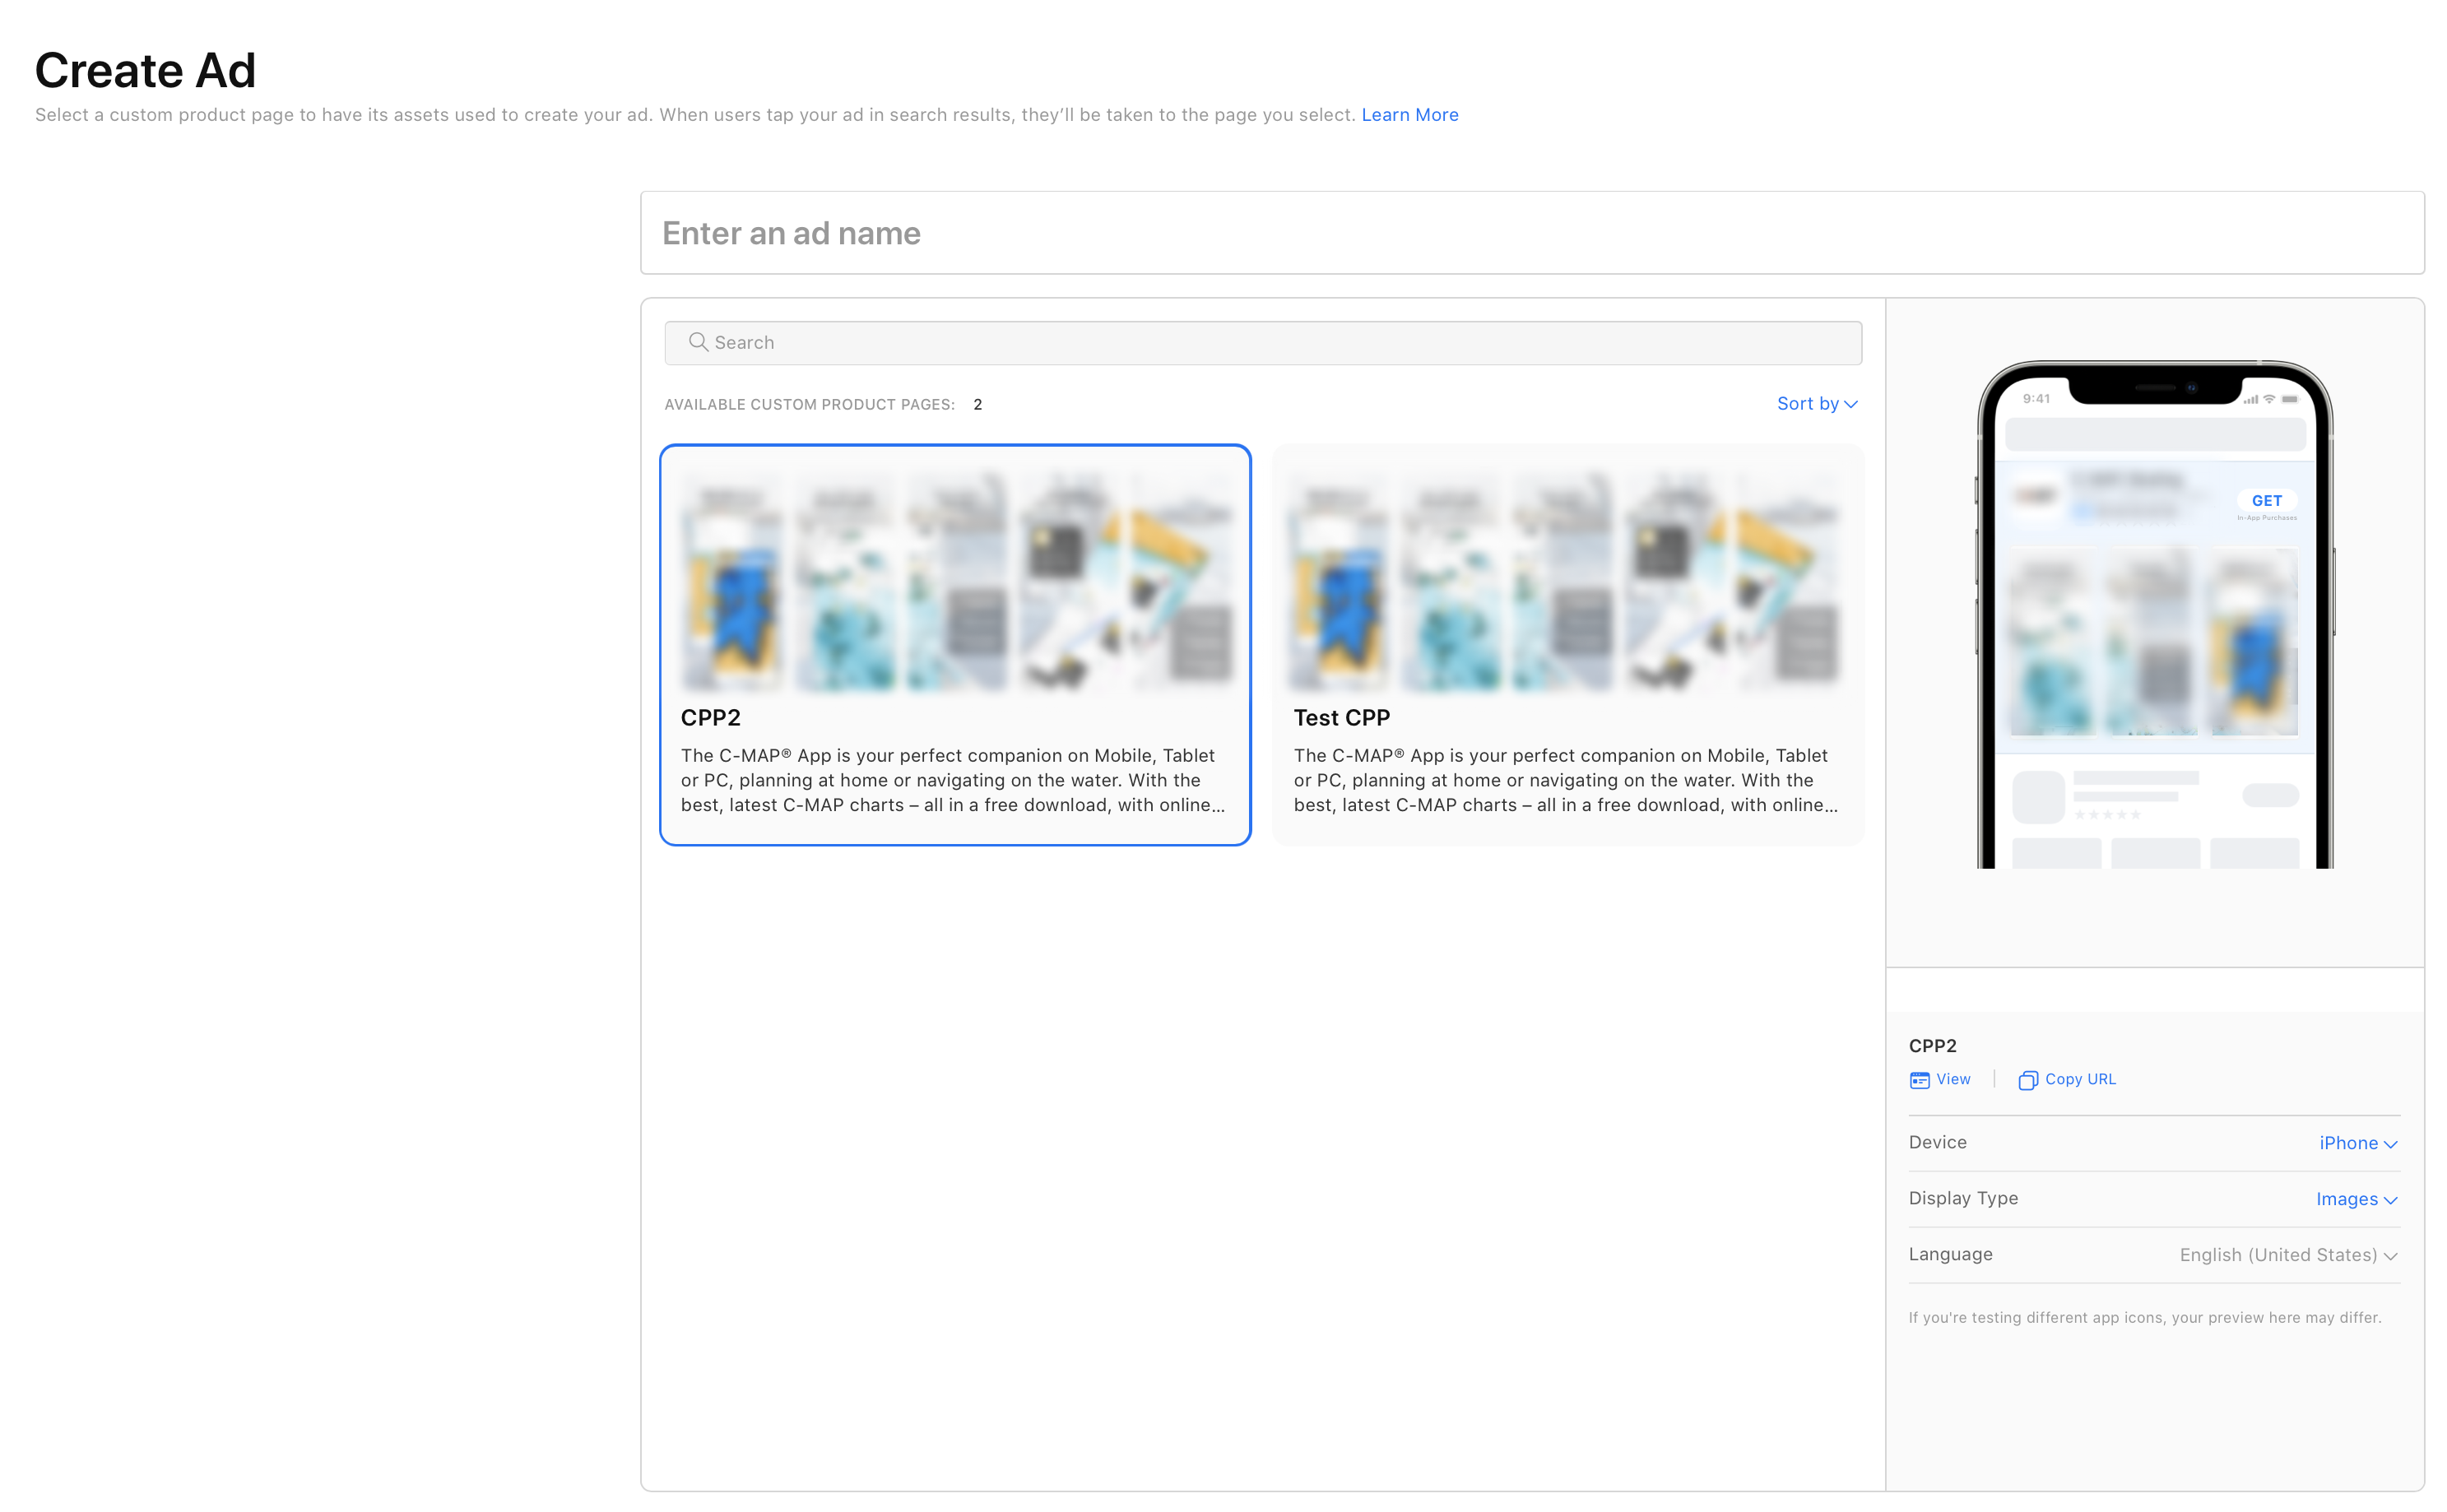Expand the Language English (United States) dropdown

(2287, 1255)
